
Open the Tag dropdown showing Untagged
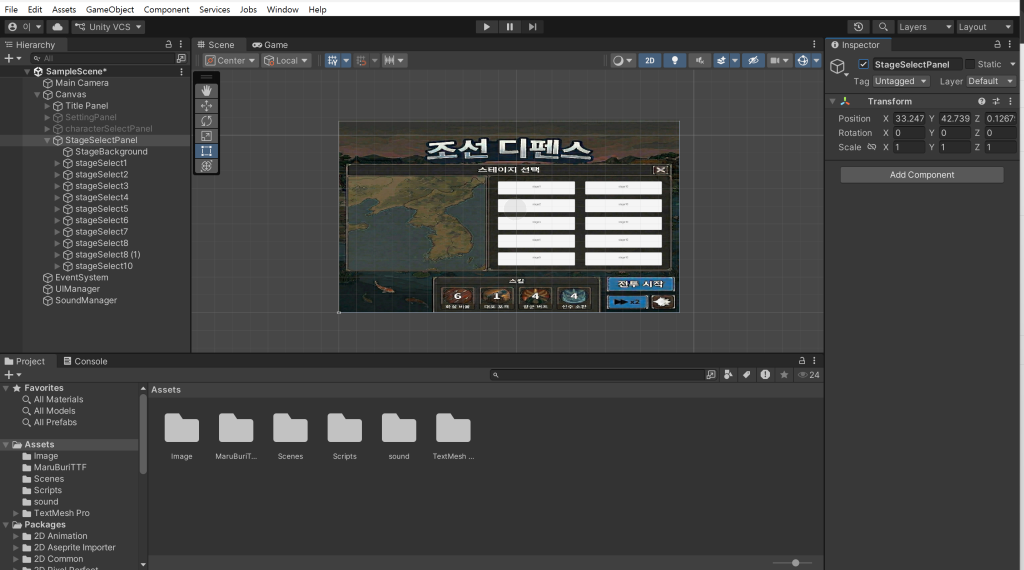coord(901,81)
